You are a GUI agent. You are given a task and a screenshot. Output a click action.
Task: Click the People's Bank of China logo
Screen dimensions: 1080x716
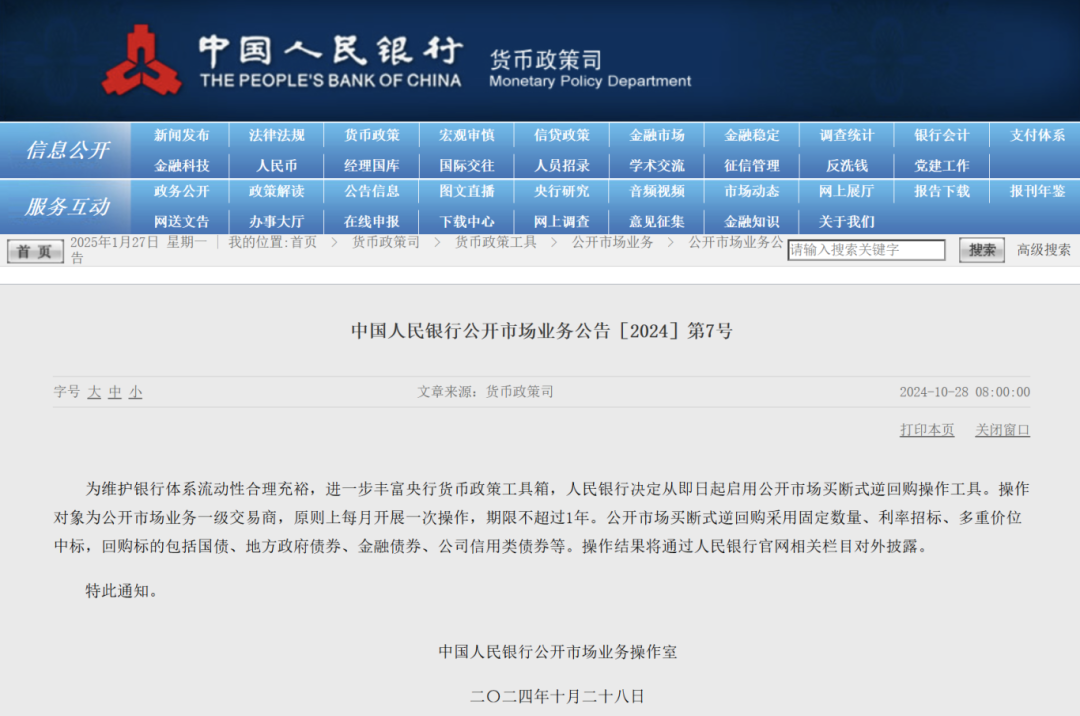tap(141, 60)
